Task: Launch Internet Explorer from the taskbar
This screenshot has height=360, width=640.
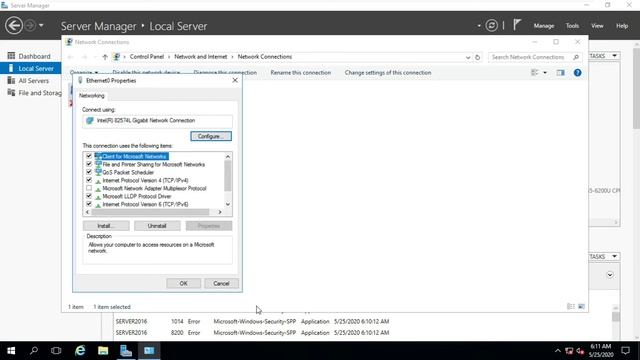Action: coord(80,351)
